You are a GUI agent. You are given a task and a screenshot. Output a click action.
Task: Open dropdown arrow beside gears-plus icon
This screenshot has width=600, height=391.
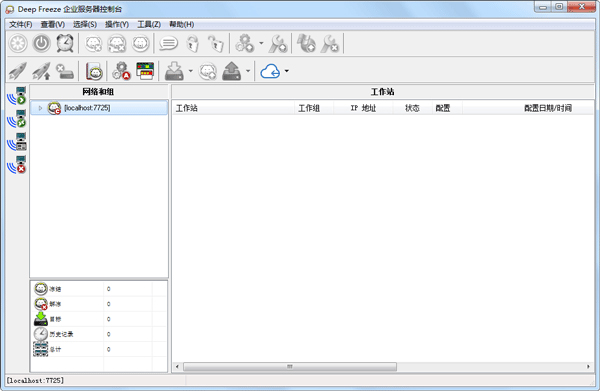coord(261,43)
